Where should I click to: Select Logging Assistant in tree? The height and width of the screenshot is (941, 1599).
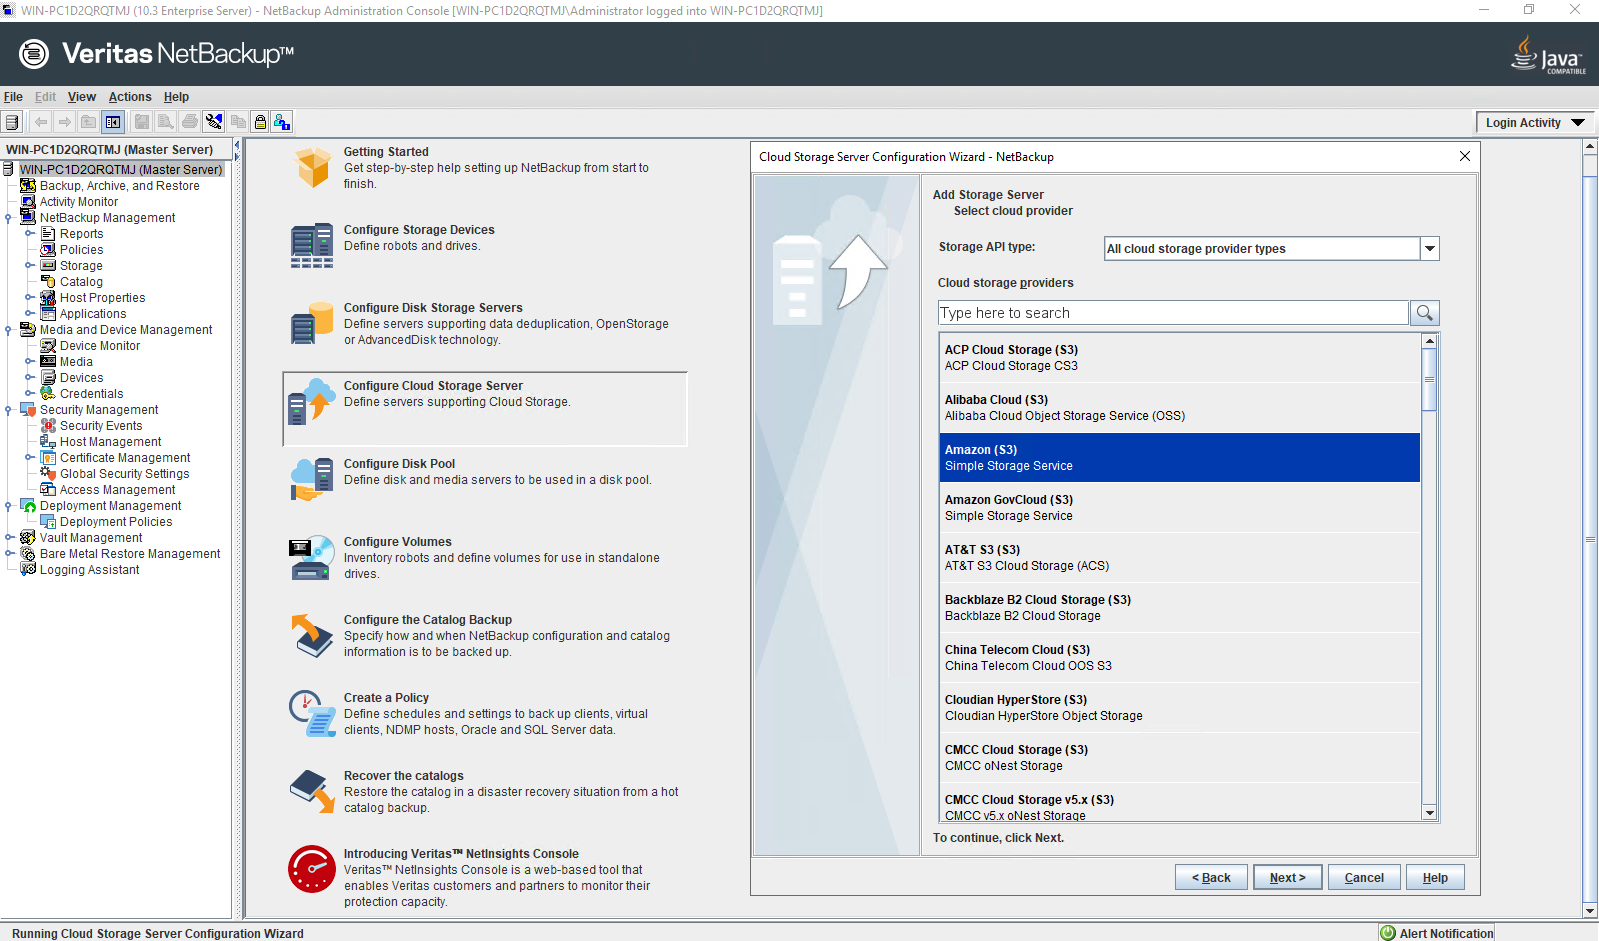(89, 570)
